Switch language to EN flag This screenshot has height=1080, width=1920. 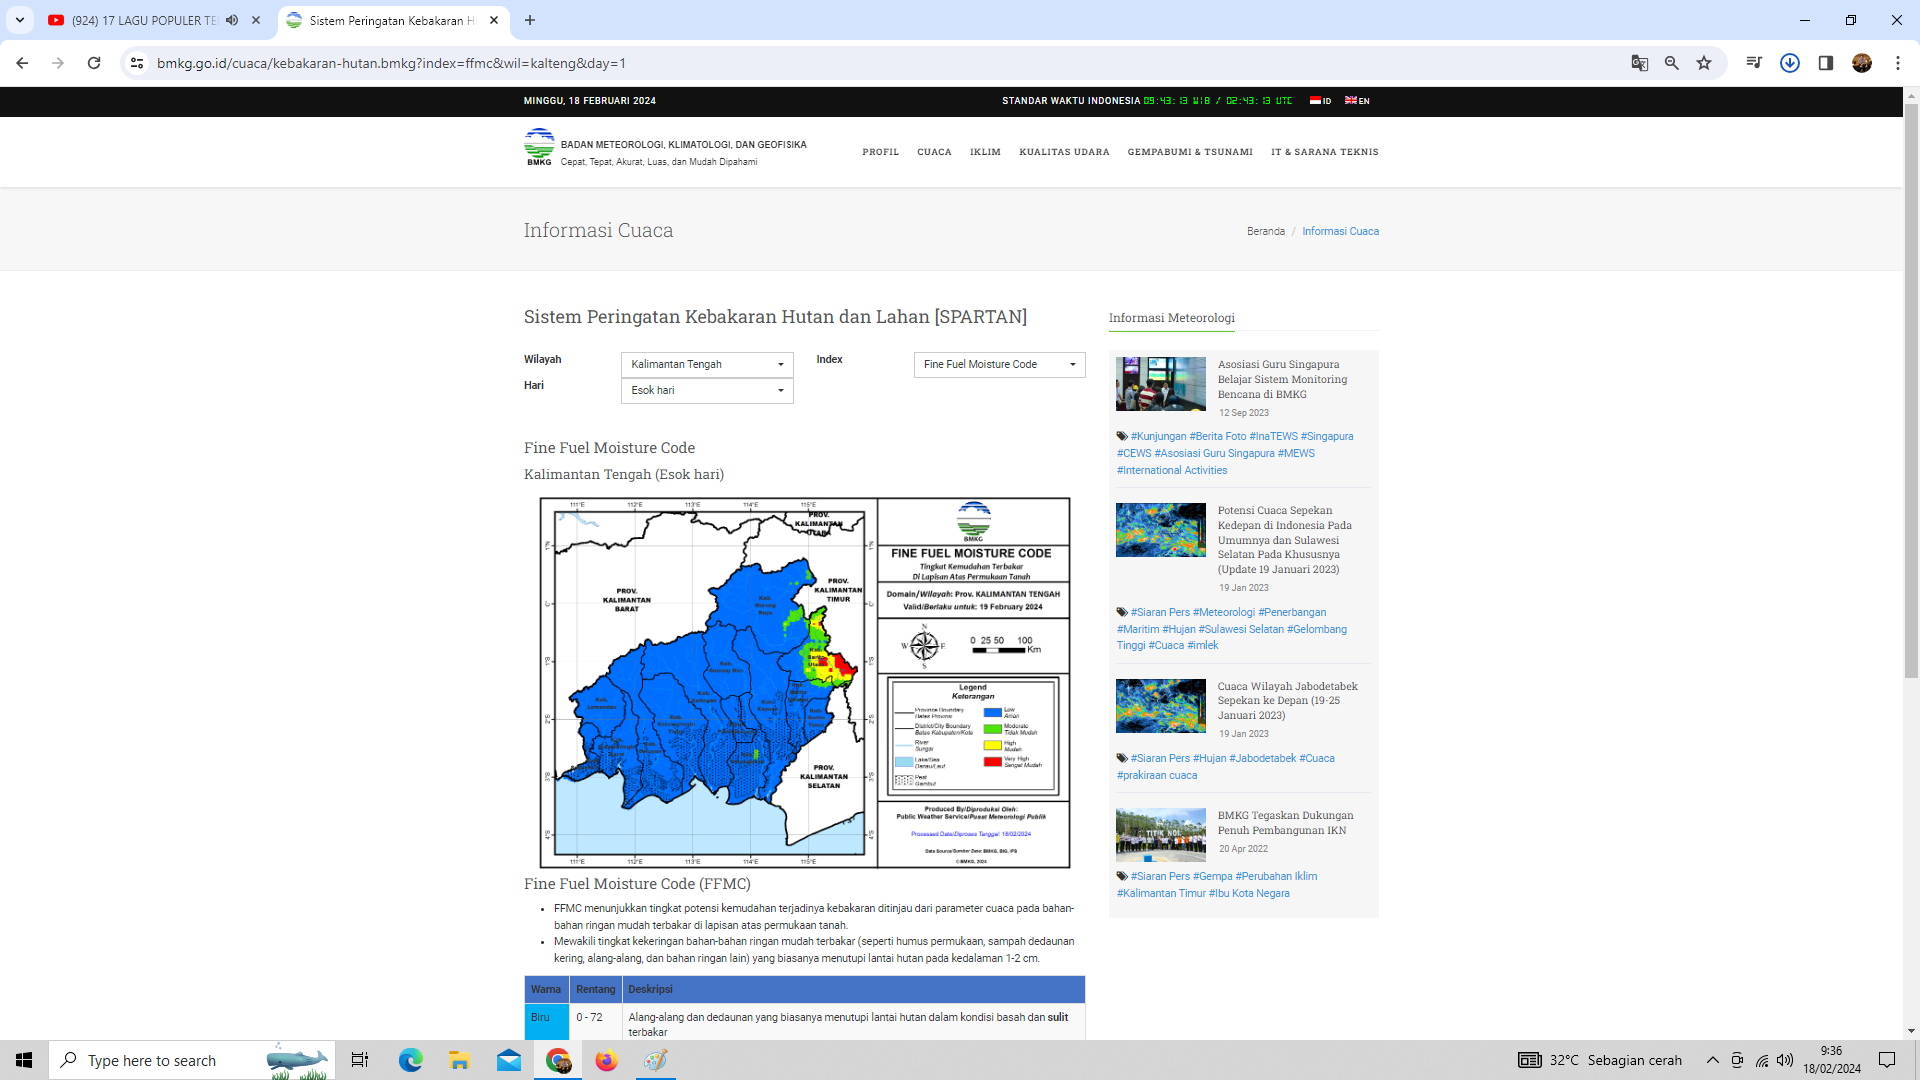pyautogui.click(x=1357, y=101)
